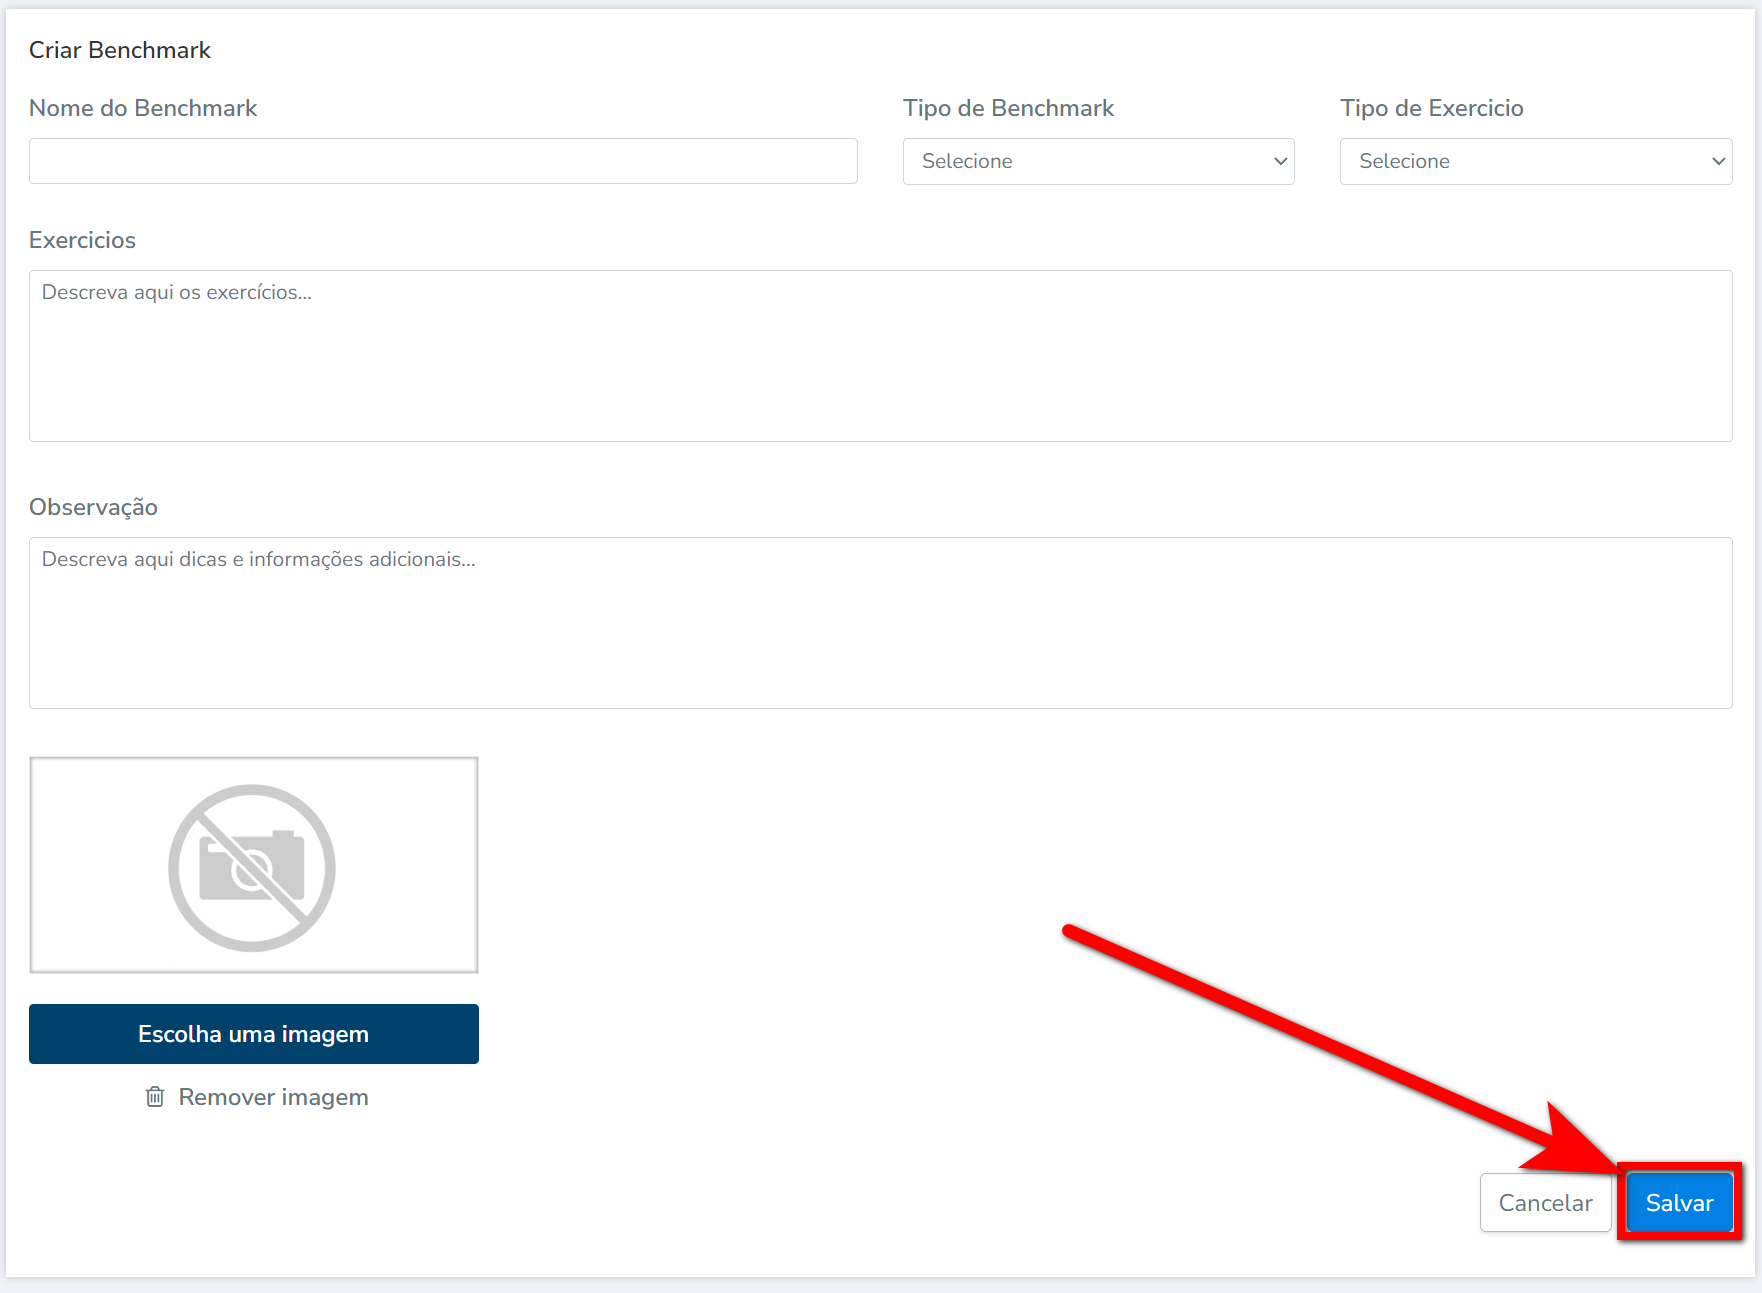Click the Tipo de Exercicio label

pos(1431,108)
